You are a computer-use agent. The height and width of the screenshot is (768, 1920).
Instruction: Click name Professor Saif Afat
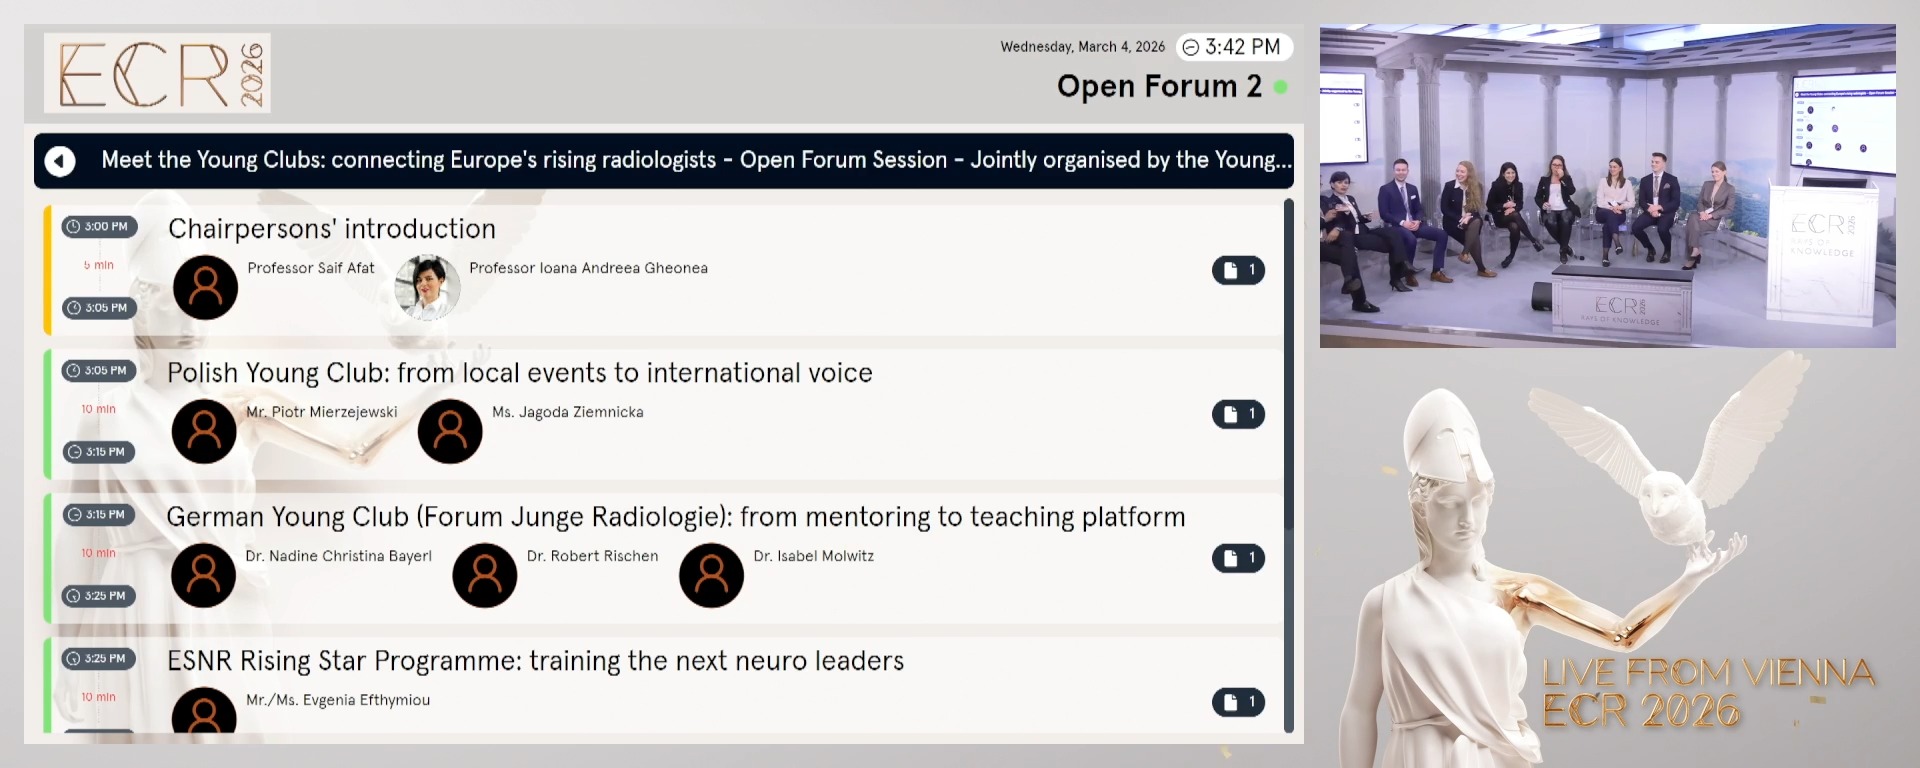tap(311, 268)
